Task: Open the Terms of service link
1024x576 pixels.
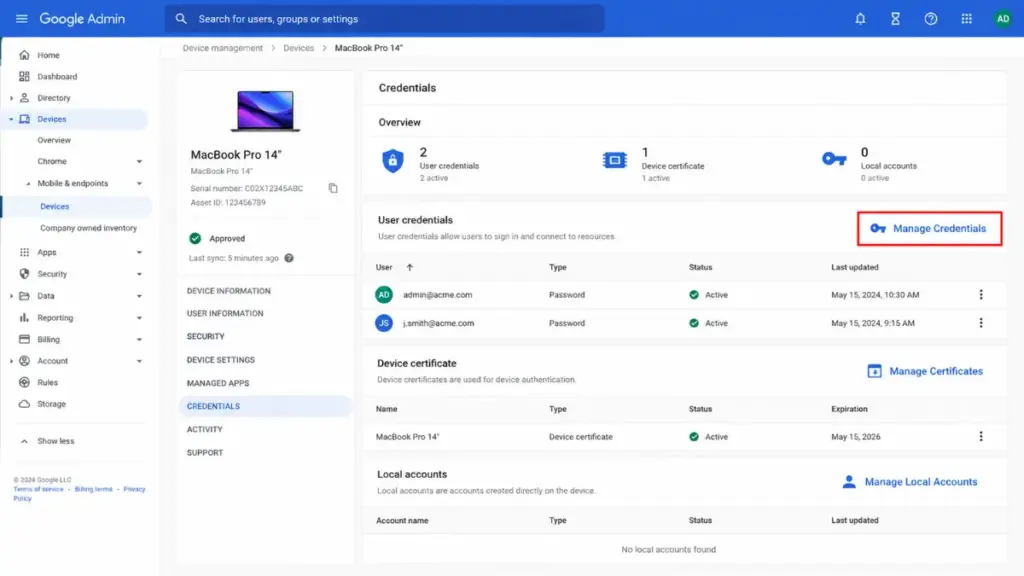Action: pos(39,489)
